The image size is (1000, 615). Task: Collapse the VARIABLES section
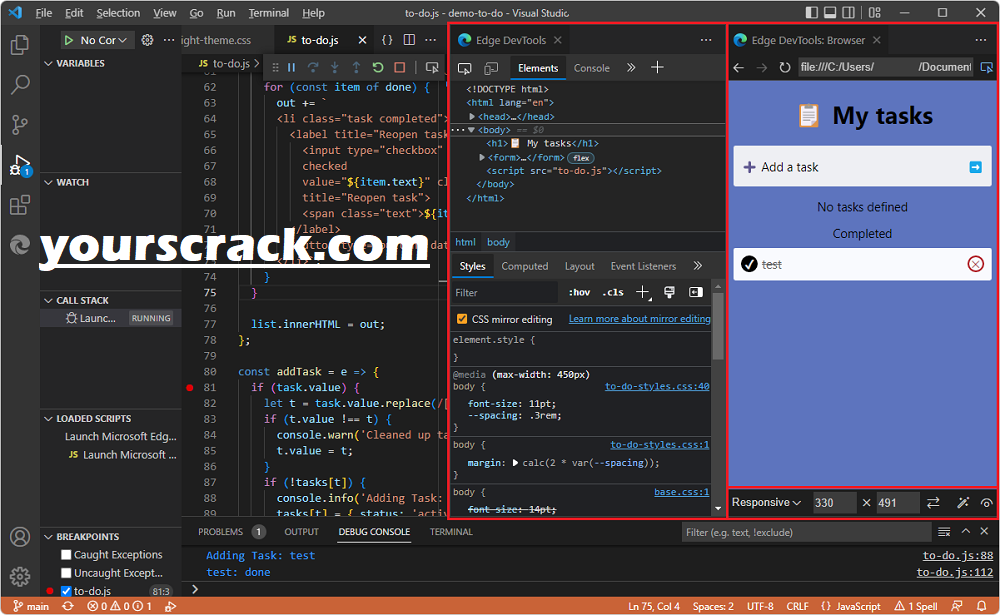pyautogui.click(x=48, y=63)
